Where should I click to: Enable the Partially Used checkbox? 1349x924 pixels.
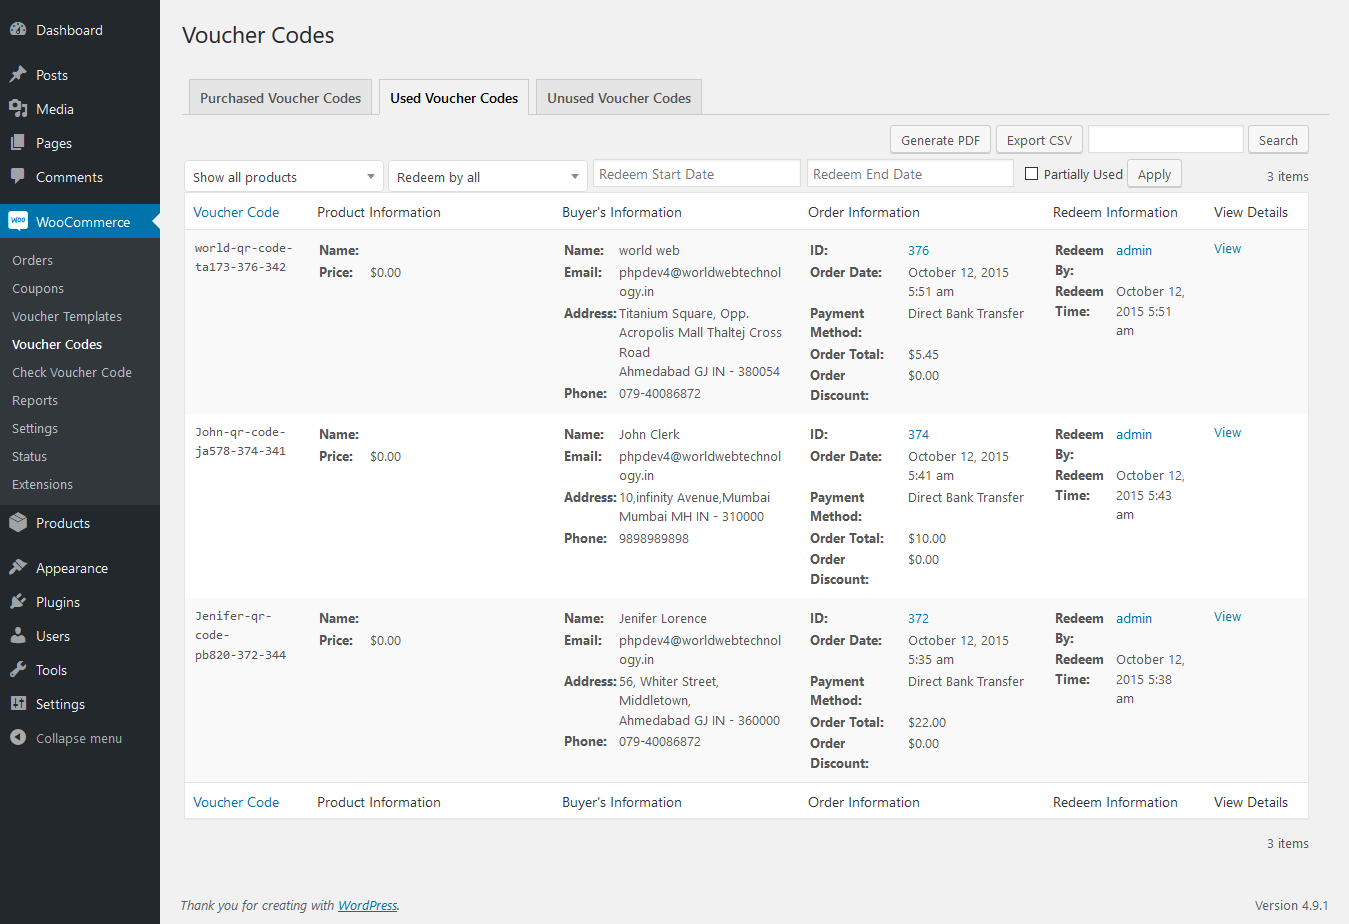[x=1032, y=174]
